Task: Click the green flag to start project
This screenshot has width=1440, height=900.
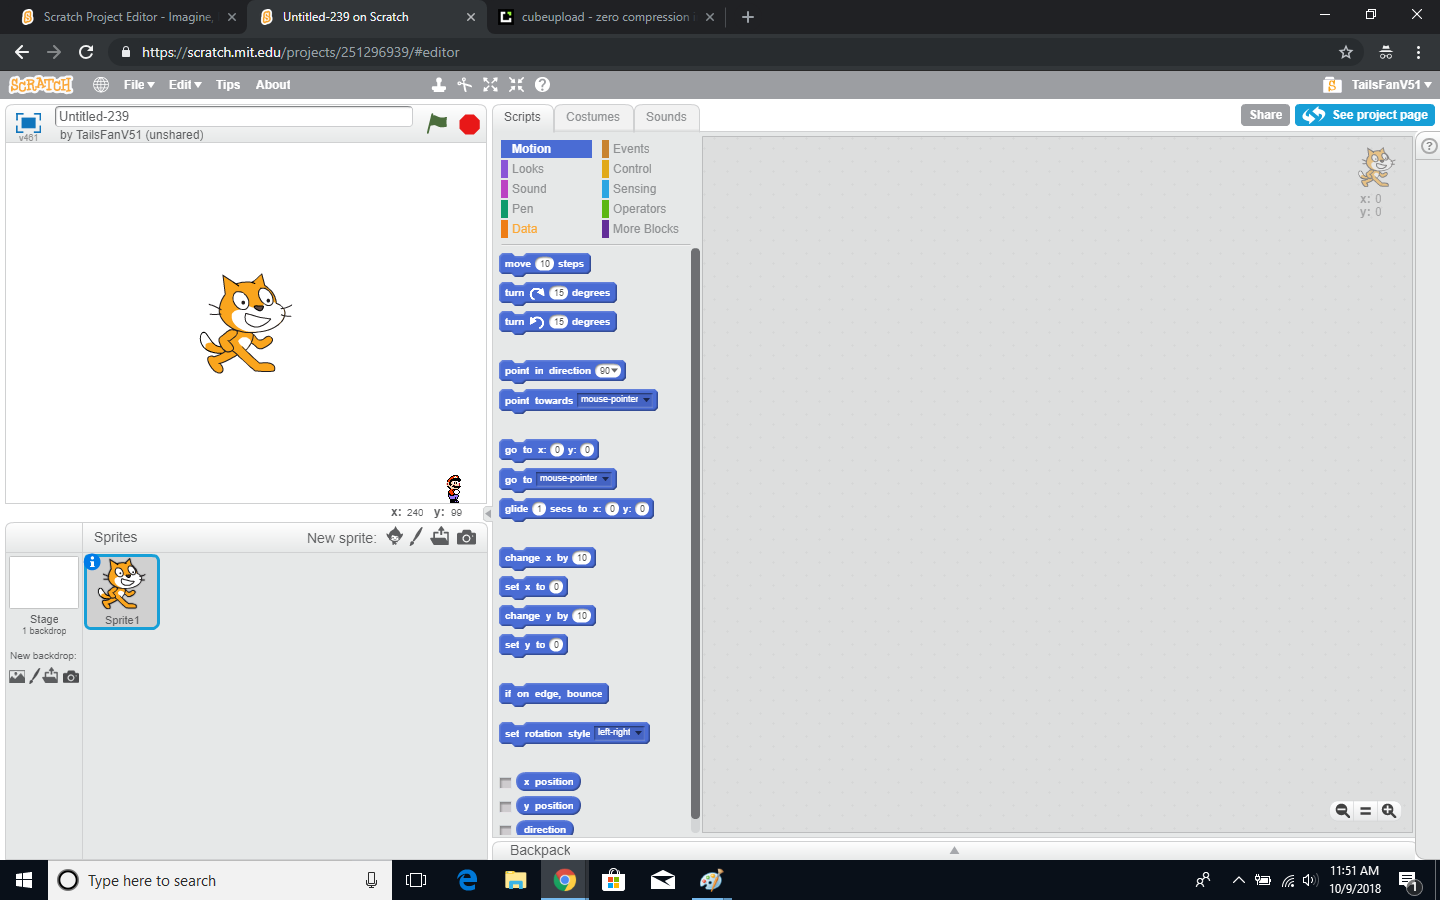Action: pyautogui.click(x=437, y=123)
